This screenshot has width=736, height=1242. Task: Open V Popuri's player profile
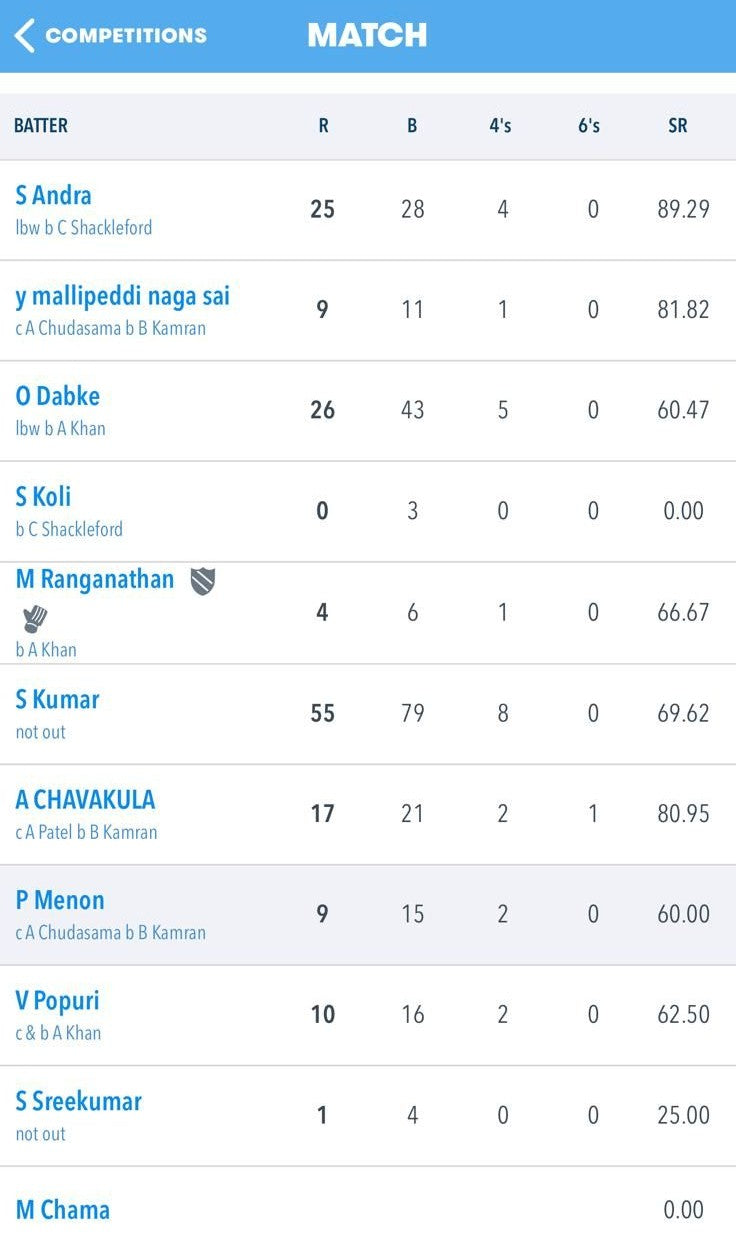[x=58, y=1000]
